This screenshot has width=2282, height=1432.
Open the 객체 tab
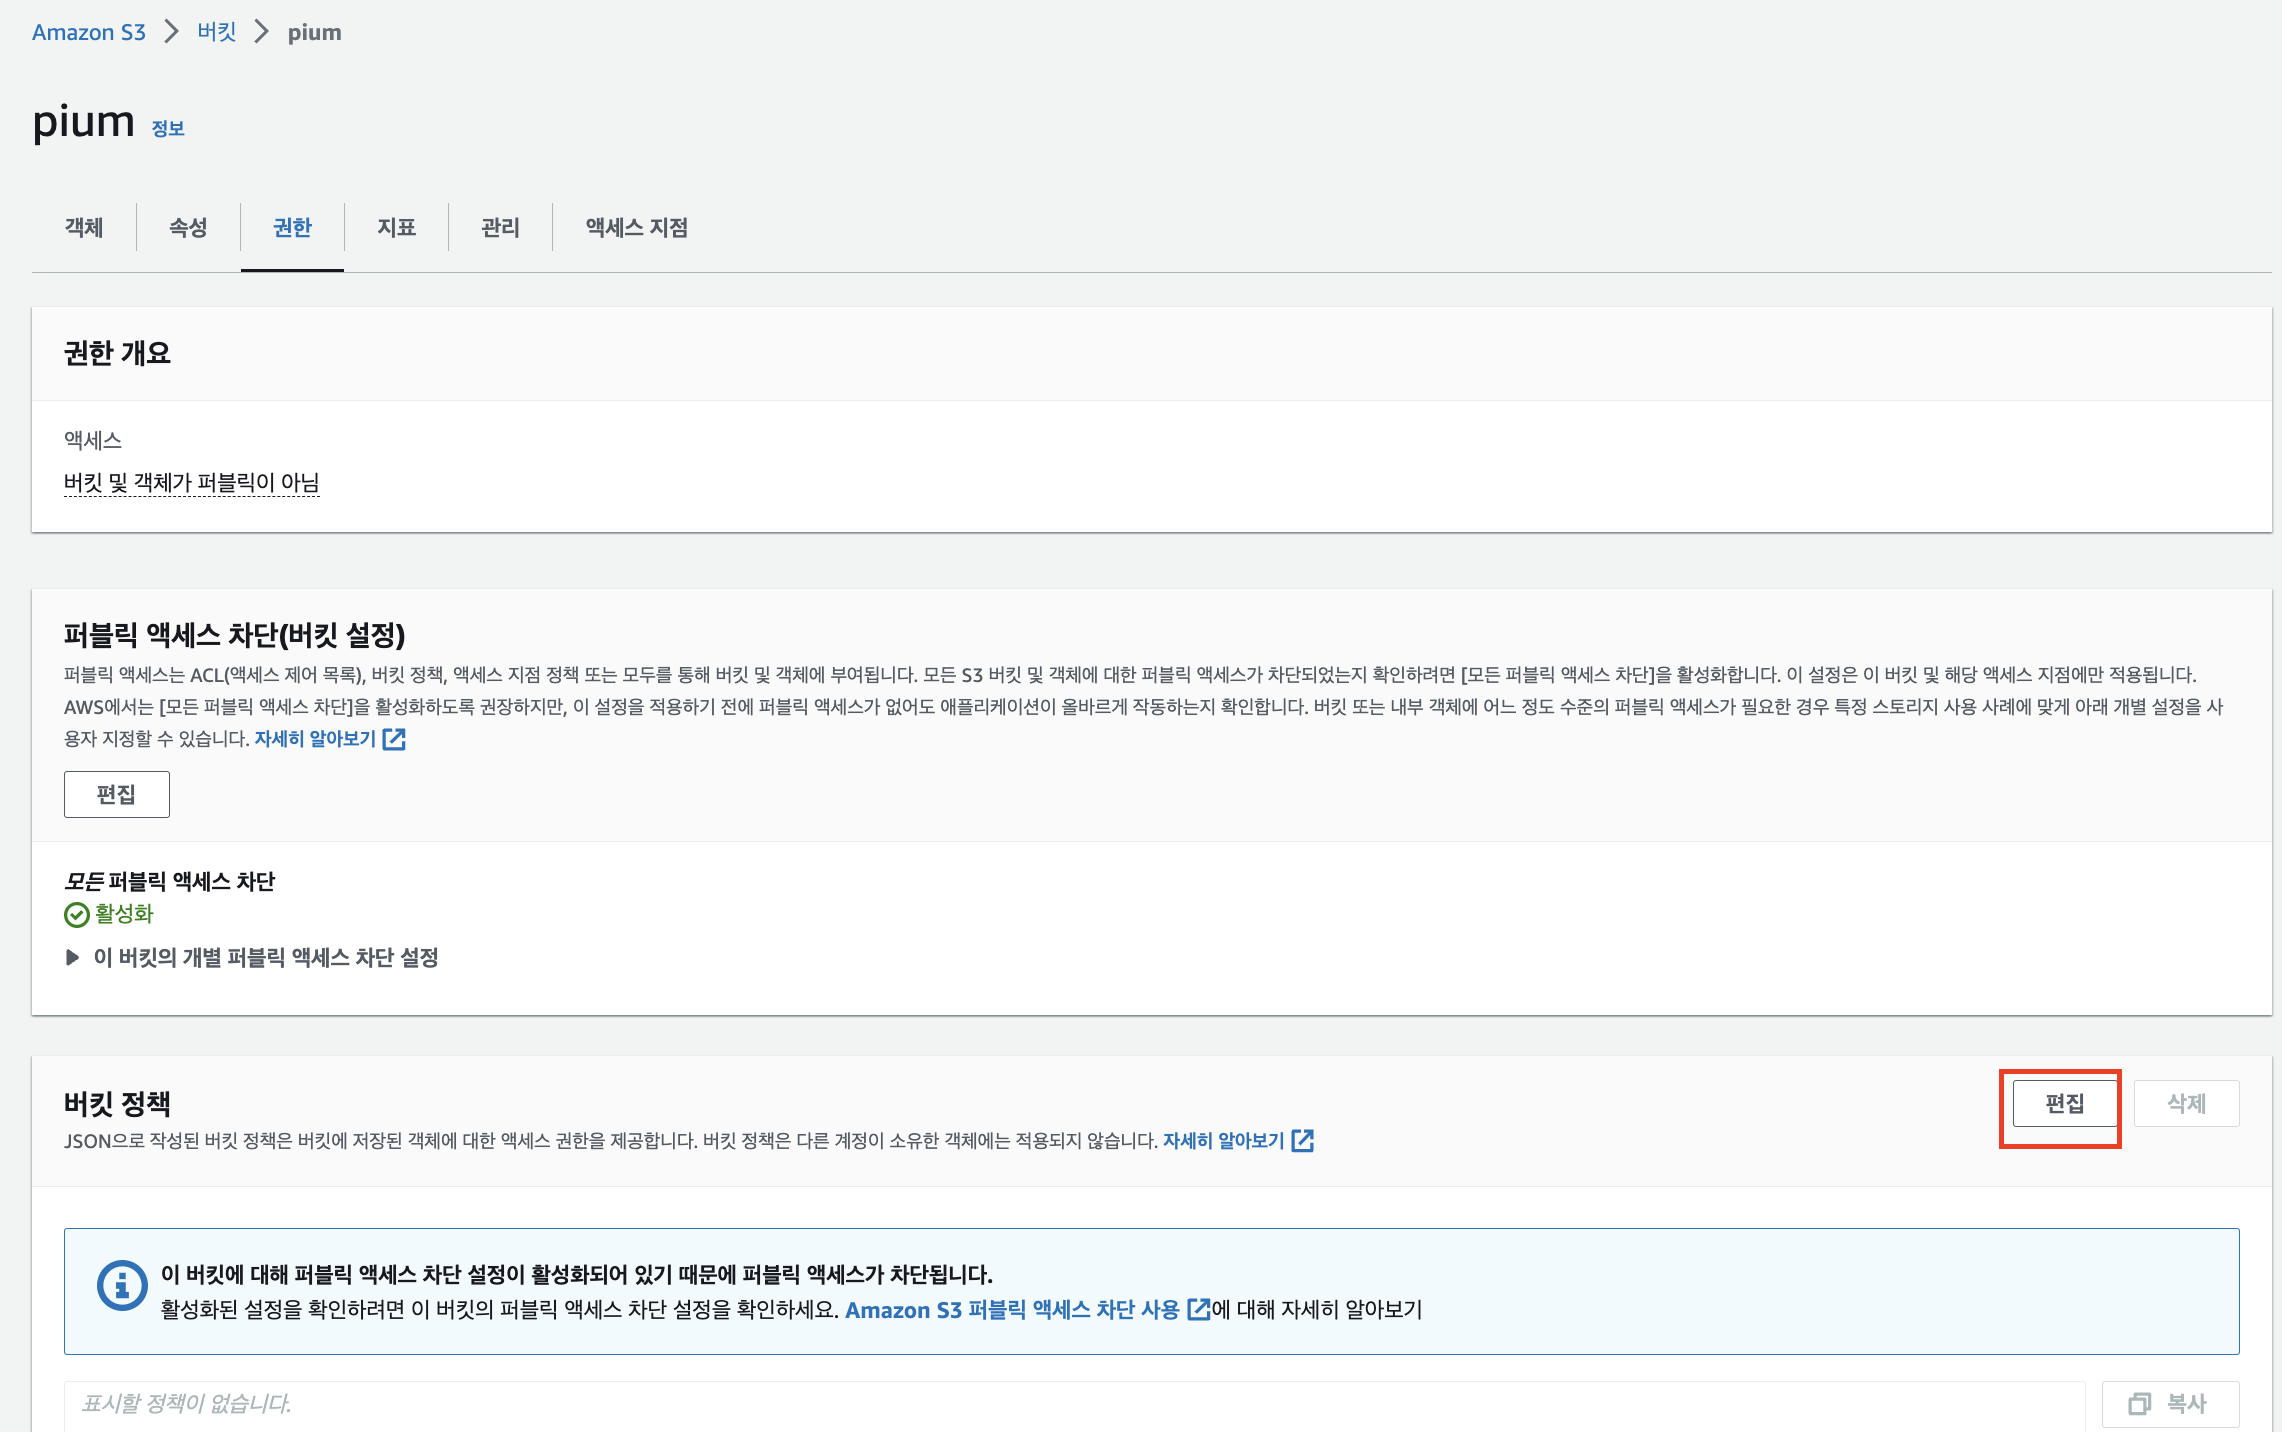(84, 227)
